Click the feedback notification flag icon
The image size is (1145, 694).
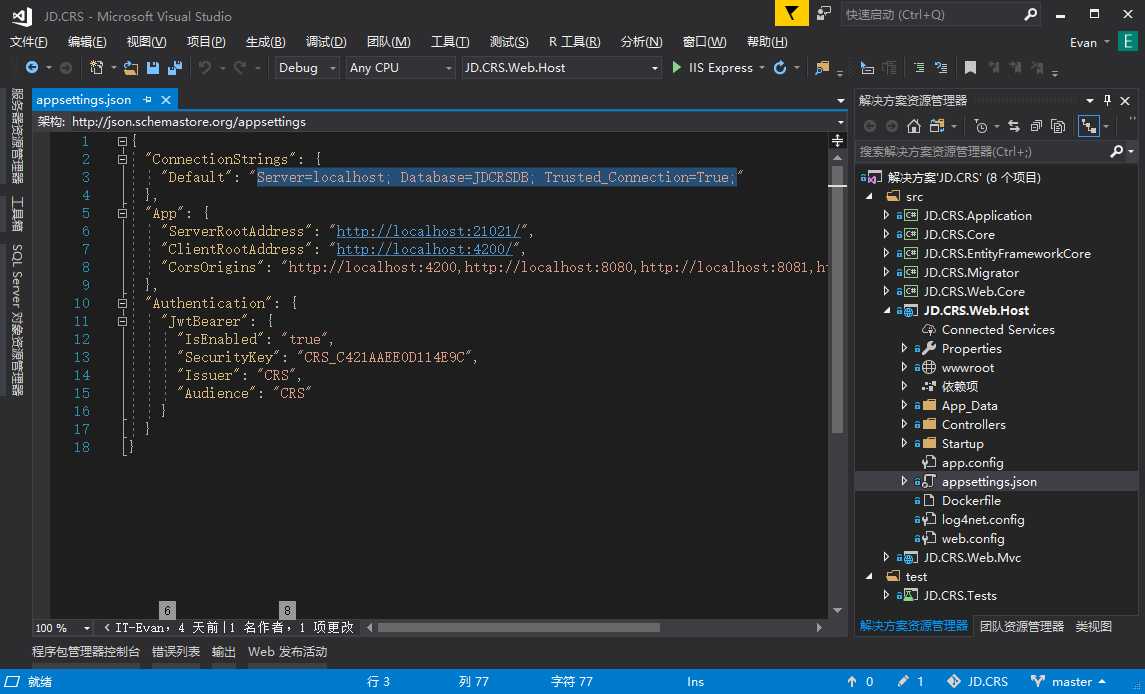tap(792, 13)
